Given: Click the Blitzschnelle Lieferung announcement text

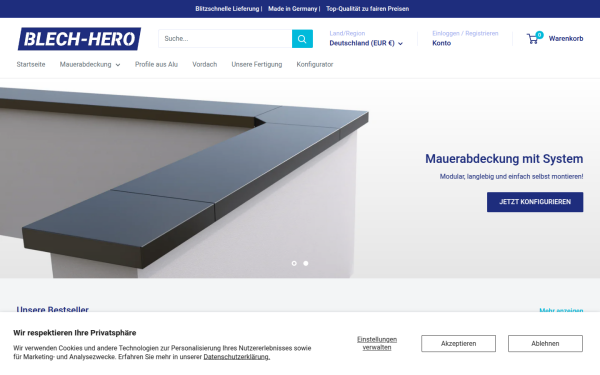Looking at the screenshot, I should (227, 8).
